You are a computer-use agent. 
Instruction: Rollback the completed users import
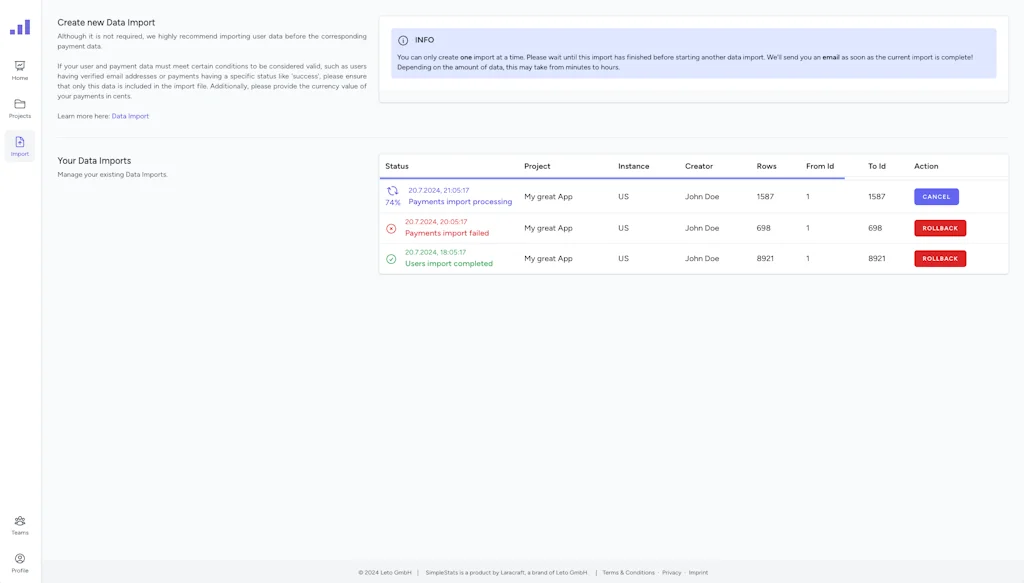click(x=939, y=258)
